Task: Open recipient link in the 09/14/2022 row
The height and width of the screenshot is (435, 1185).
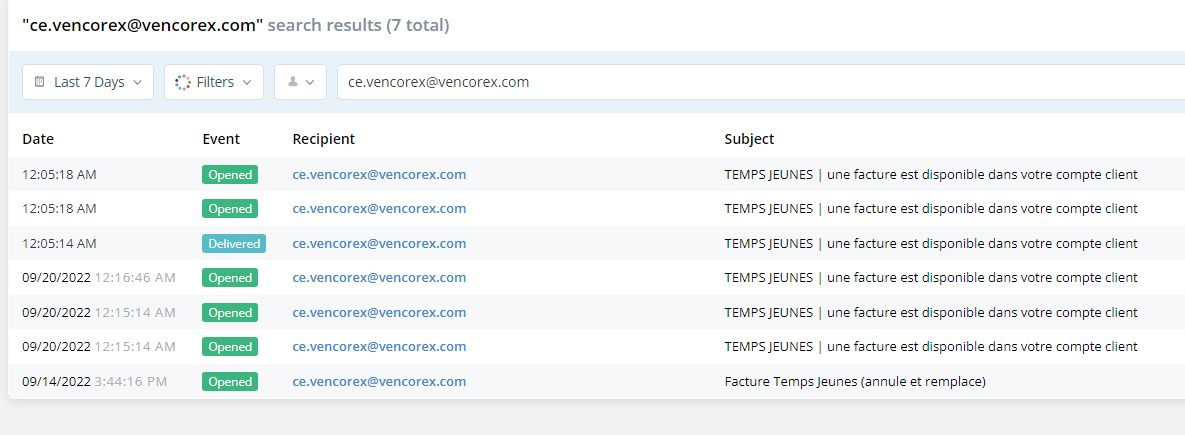Action: (379, 381)
